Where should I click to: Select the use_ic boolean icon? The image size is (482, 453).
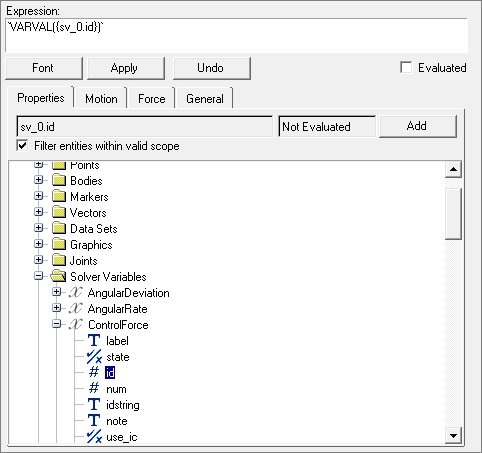(94, 437)
